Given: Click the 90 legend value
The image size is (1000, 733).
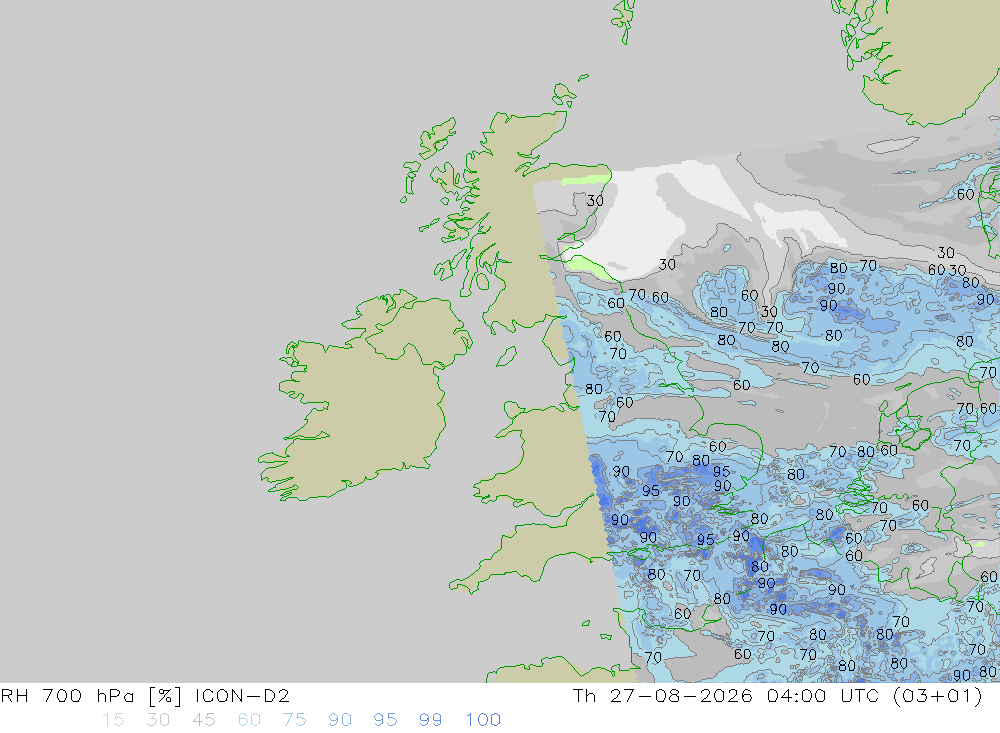Looking at the screenshot, I should (339, 720).
